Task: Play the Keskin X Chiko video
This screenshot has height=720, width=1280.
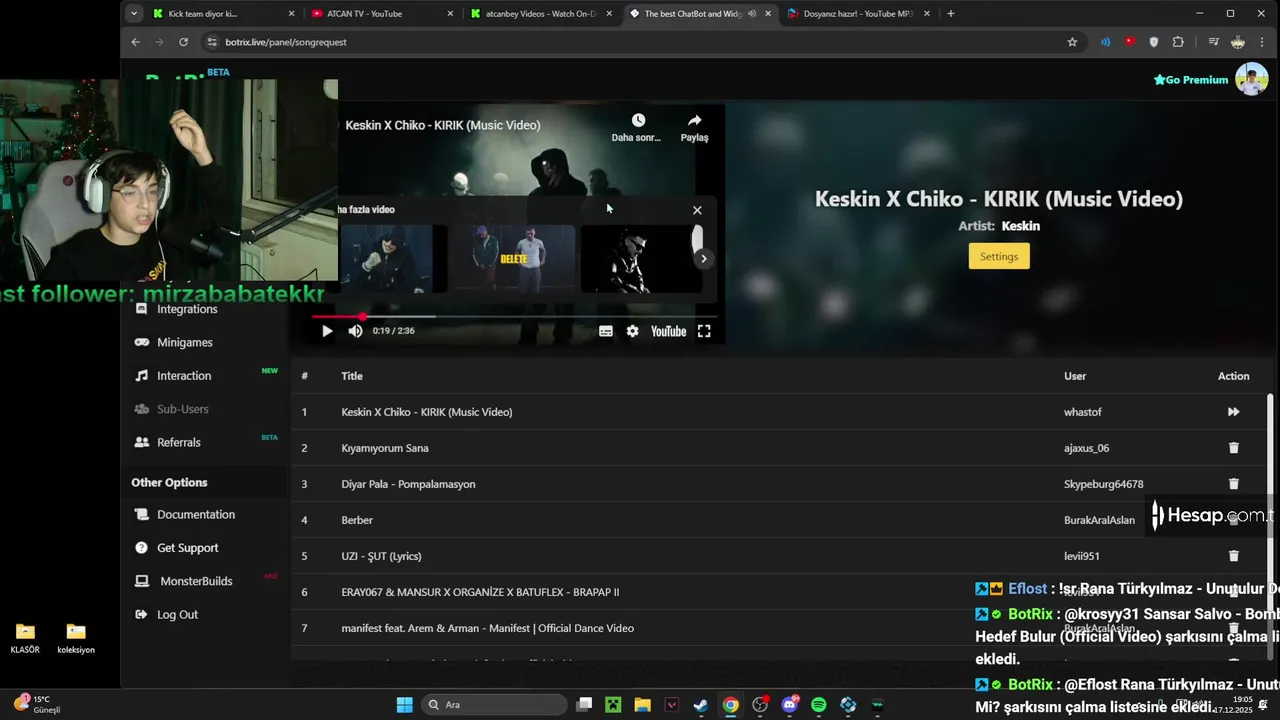Action: coord(327,331)
